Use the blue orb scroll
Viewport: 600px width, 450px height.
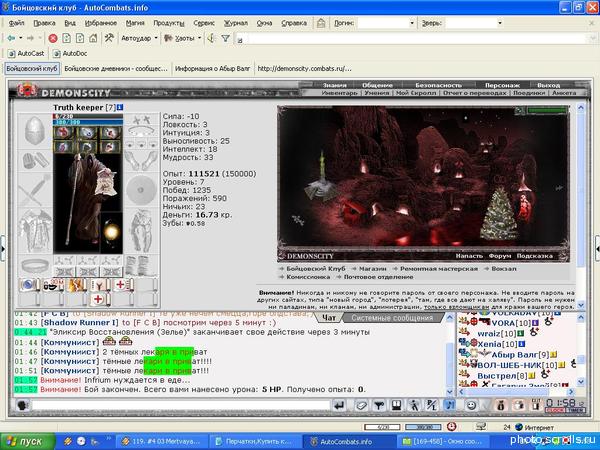(x=29, y=285)
